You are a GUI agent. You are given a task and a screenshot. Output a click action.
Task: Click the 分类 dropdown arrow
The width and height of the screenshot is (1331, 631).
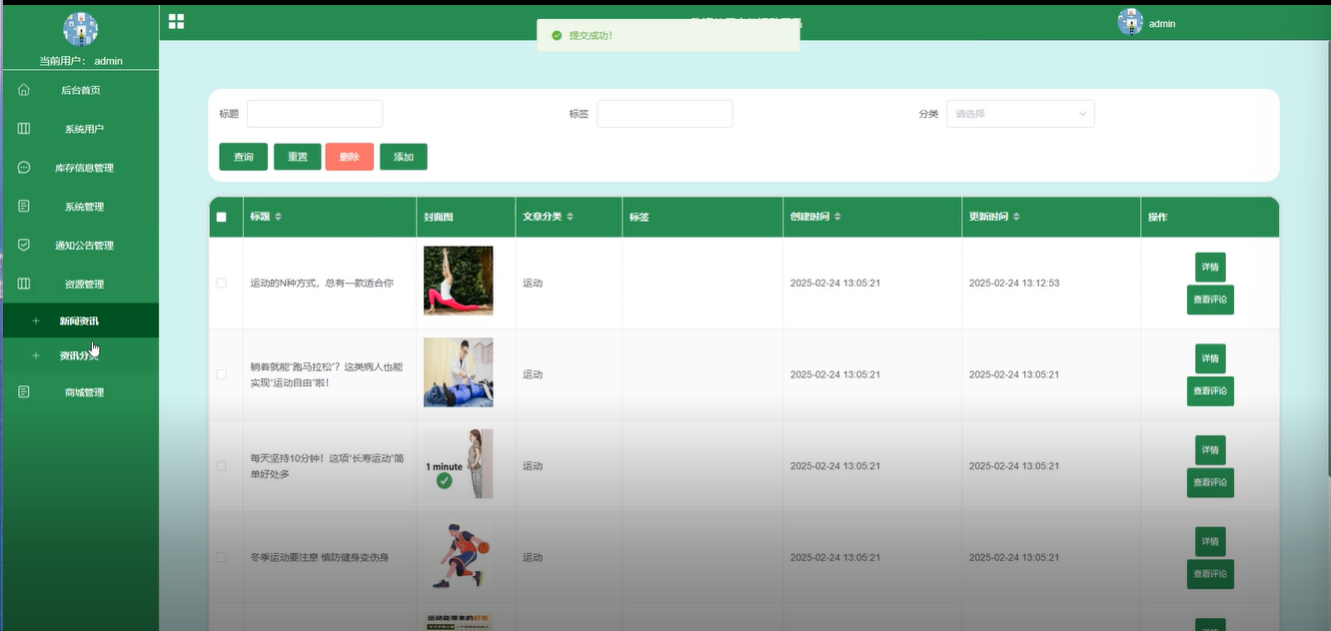pyautogui.click(x=1082, y=114)
